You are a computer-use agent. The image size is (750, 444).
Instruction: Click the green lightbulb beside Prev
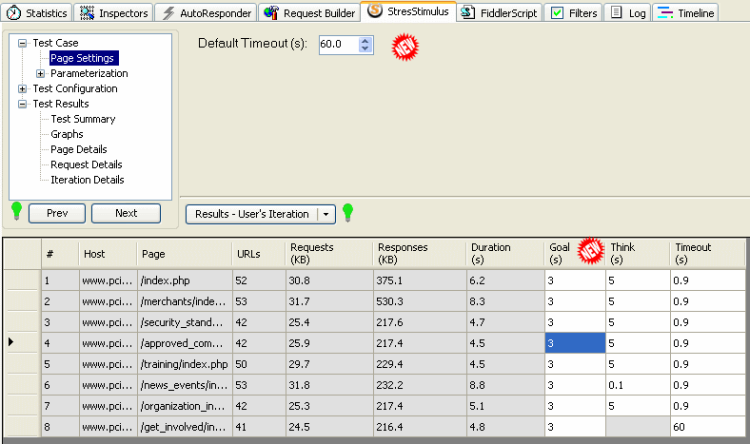pyautogui.click(x=16, y=211)
